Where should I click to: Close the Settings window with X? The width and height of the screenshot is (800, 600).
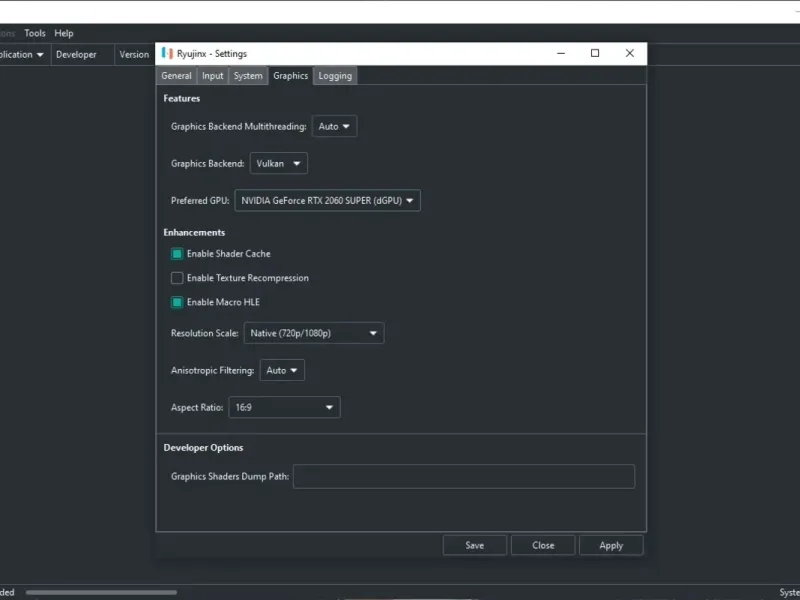click(630, 54)
